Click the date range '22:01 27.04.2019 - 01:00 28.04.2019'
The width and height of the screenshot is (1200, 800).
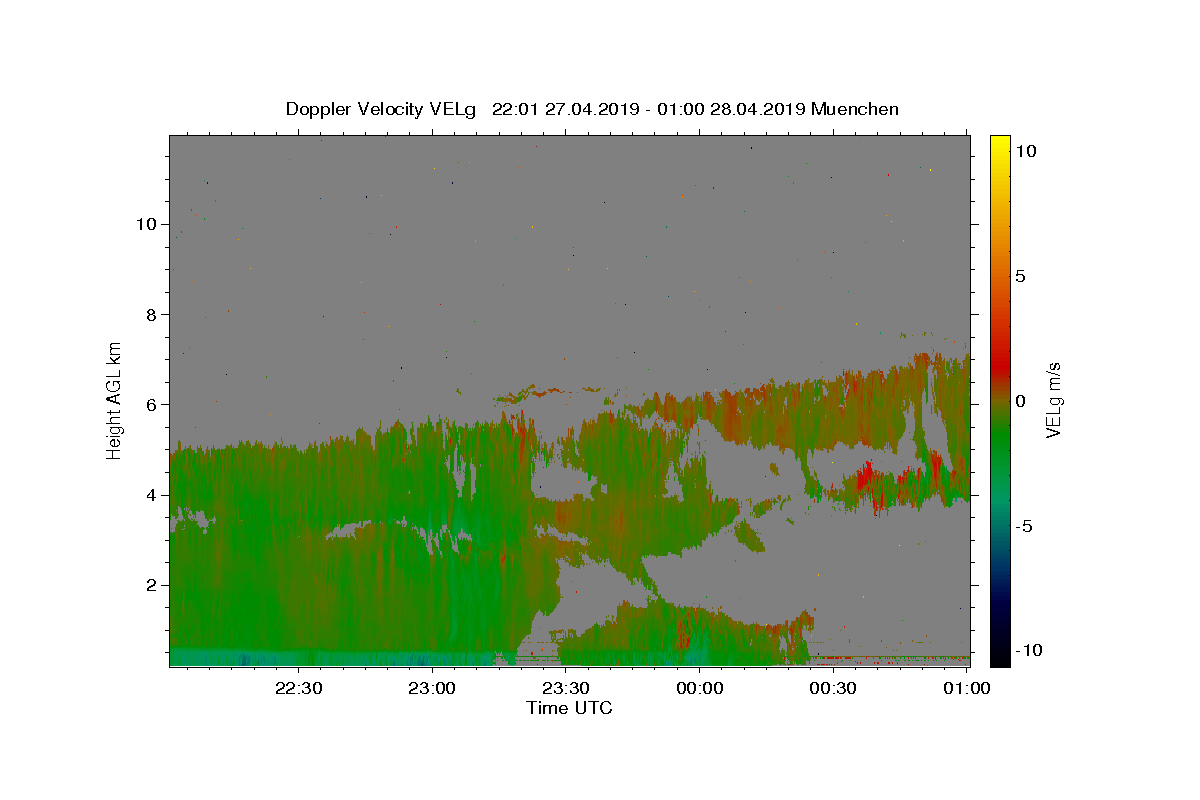[x=649, y=109]
